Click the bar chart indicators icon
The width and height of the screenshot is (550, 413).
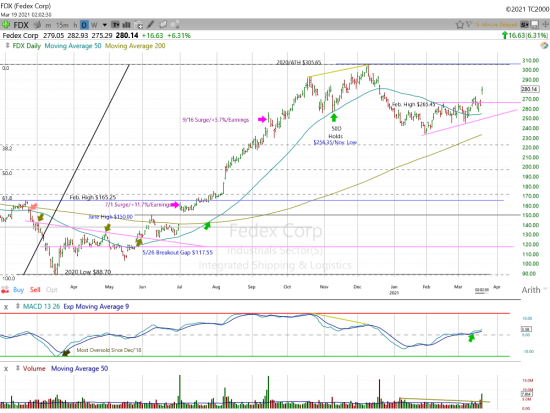tap(126, 25)
